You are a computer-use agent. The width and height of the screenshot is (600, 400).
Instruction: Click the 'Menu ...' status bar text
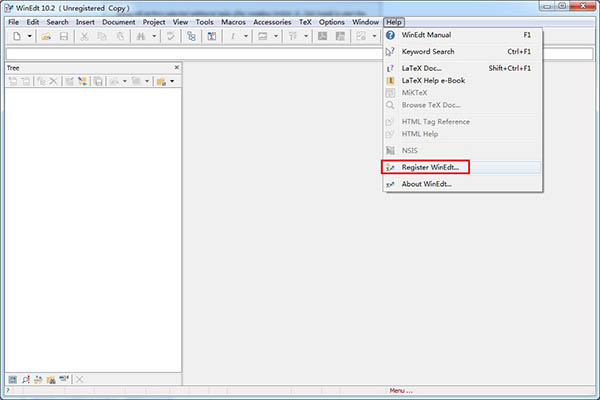click(401, 390)
